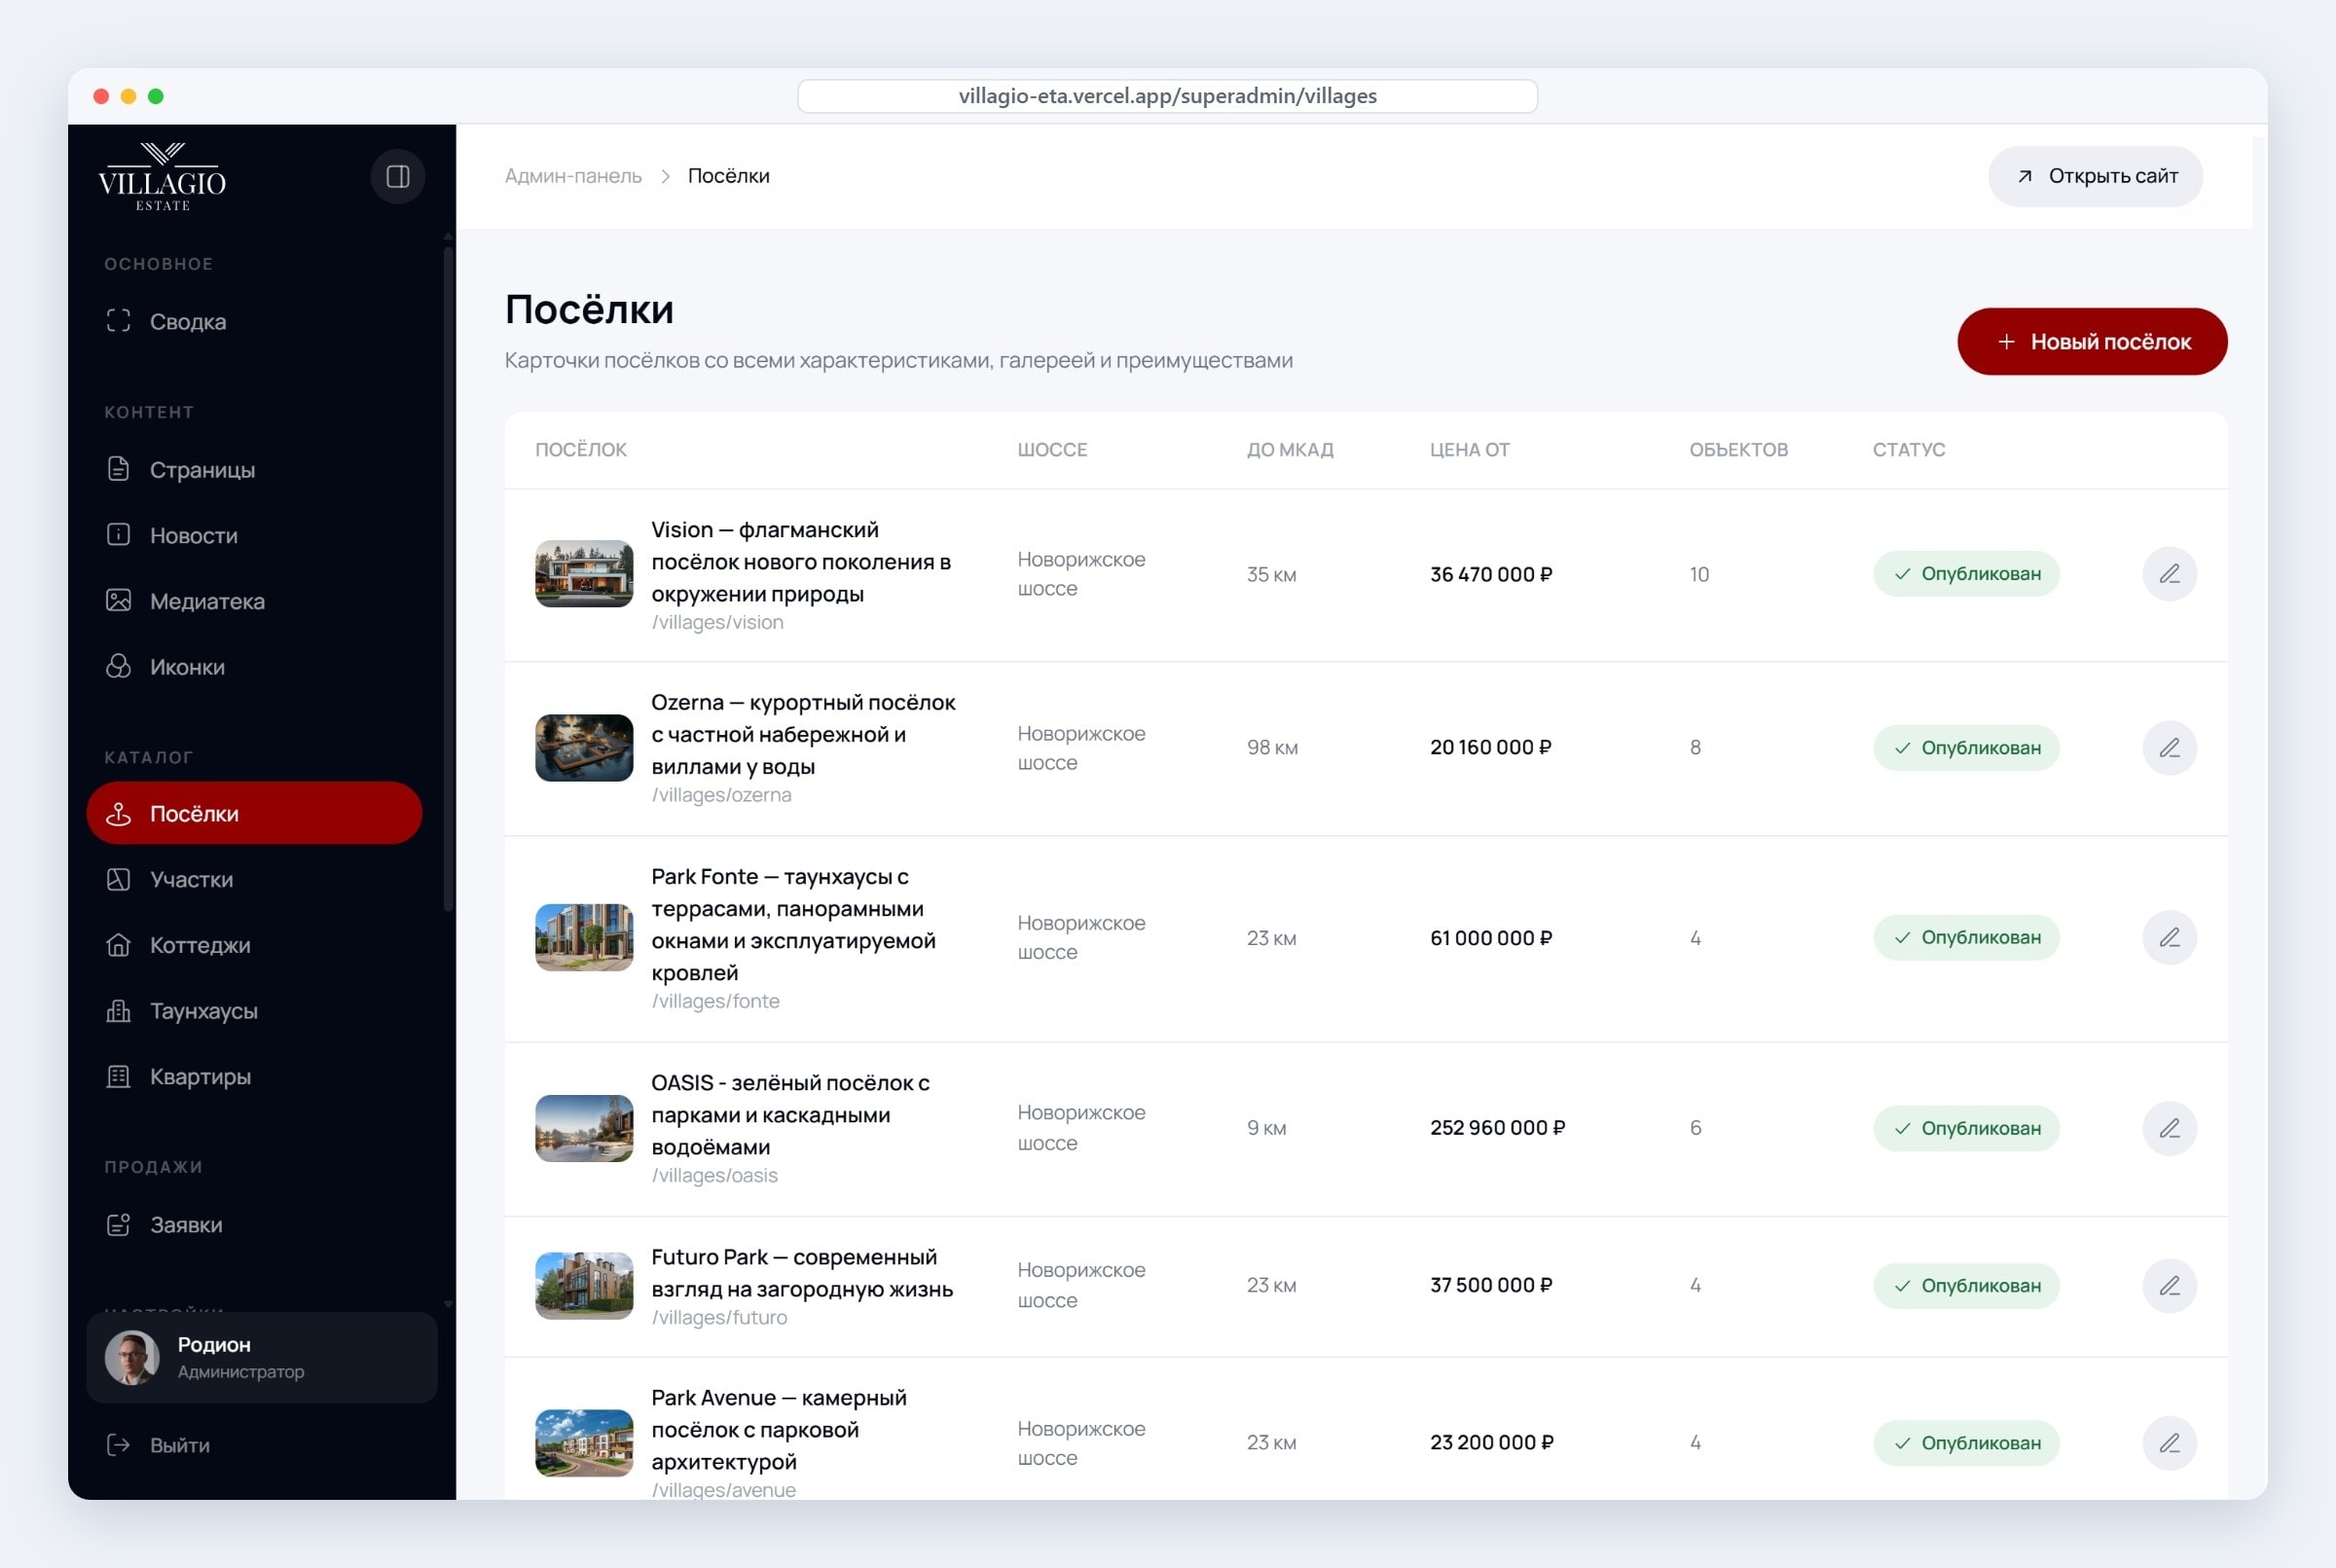Open Новости in the sidebar
The width and height of the screenshot is (2336, 1568).
[x=254, y=536]
